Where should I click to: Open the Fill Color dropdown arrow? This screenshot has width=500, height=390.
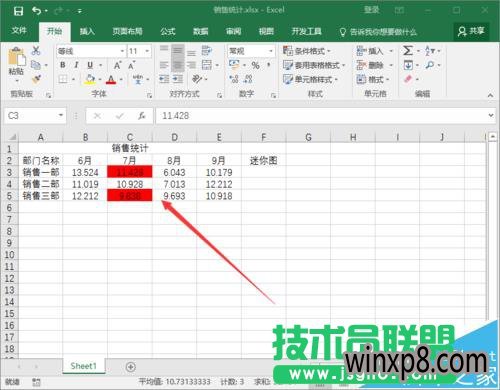click(x=100, y=79)
